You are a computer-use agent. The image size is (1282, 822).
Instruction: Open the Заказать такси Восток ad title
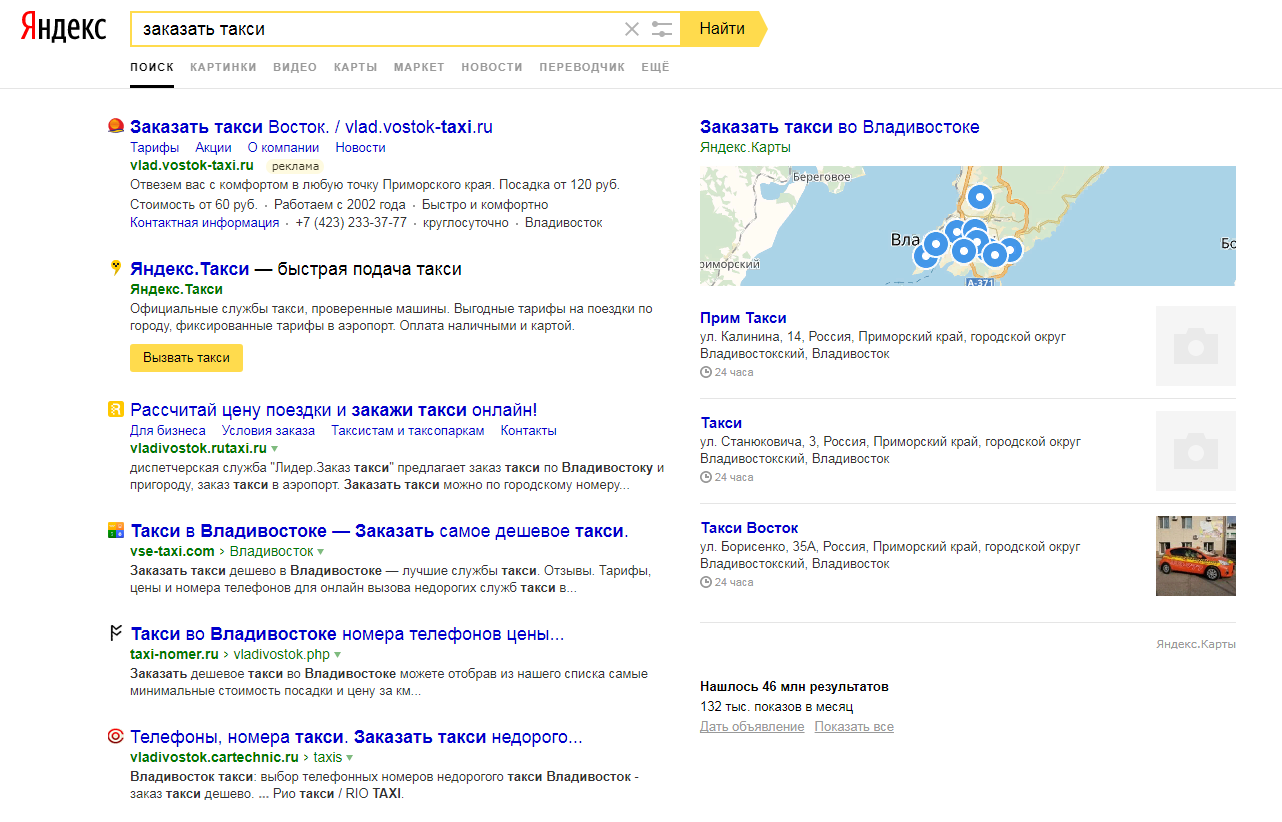point(312,127)
